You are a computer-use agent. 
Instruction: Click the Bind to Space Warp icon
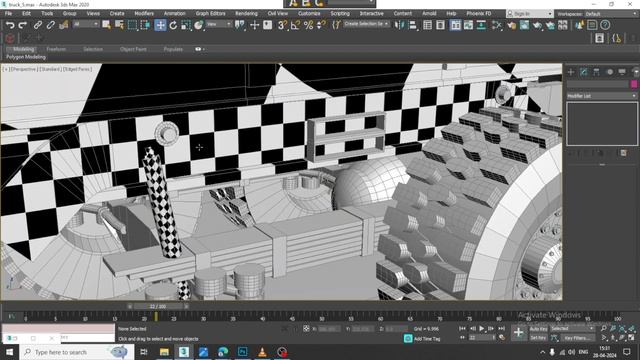click(x=64, y=25)
